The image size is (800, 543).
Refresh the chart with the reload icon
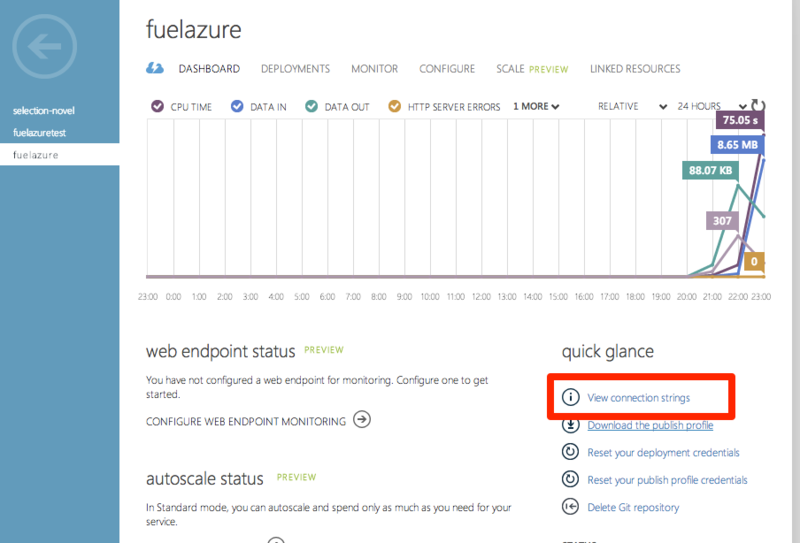click(757, 106)
